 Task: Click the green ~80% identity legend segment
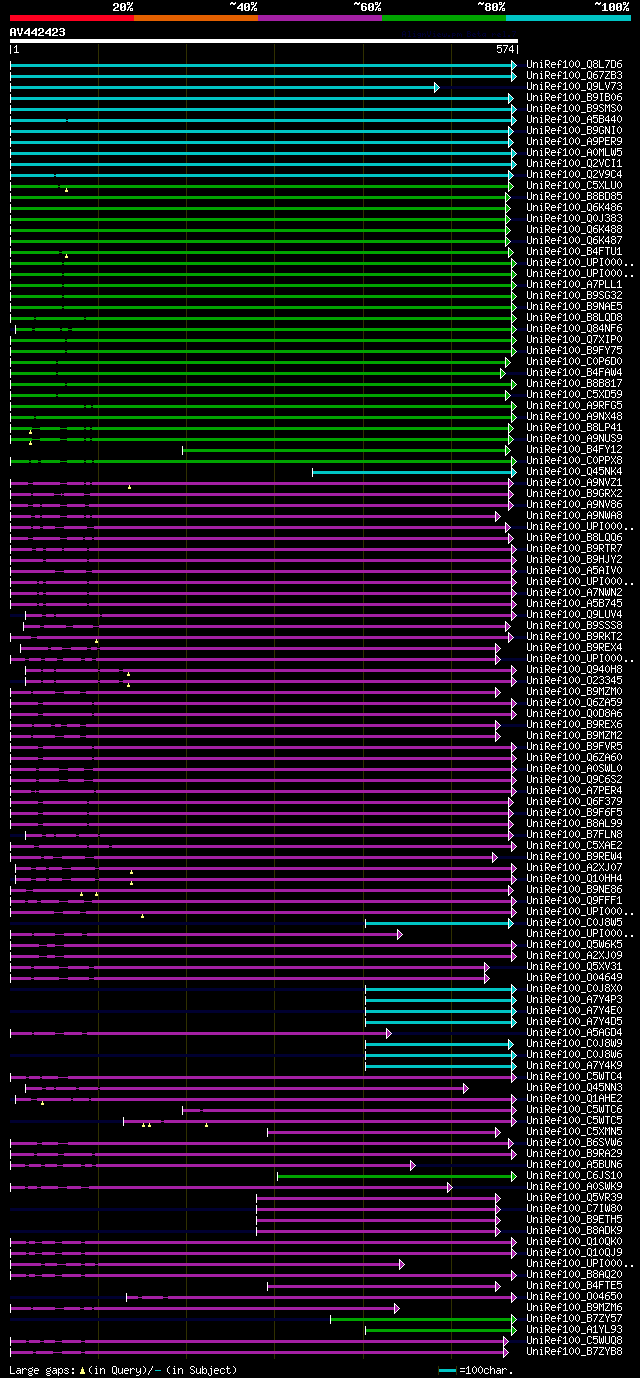[x=444, y=18]
